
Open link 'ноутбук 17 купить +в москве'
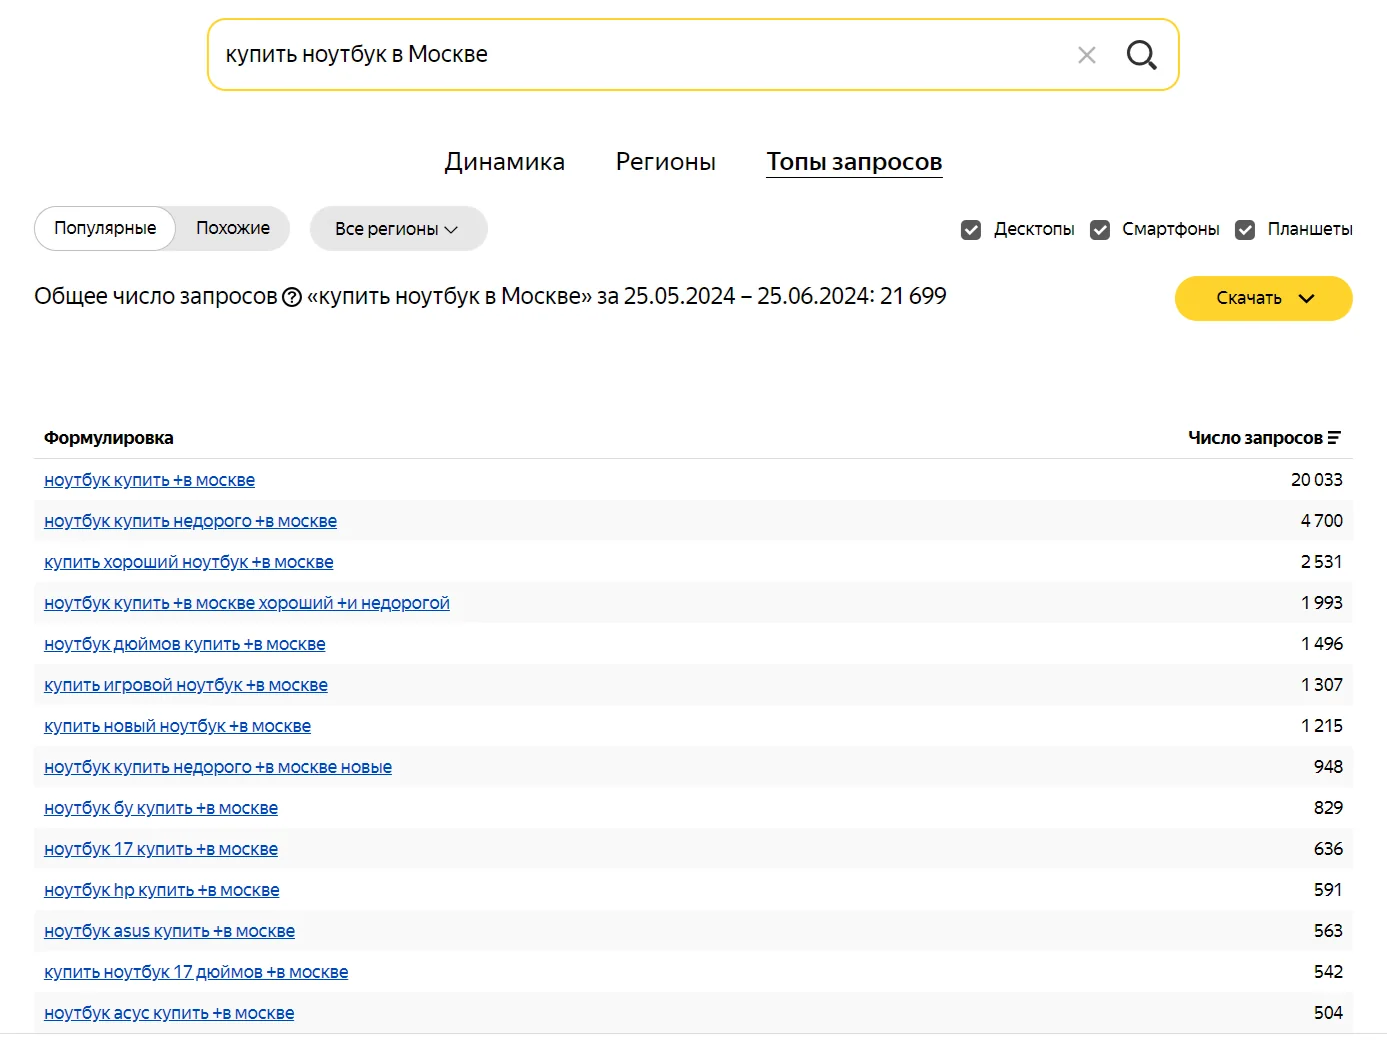pyautogui.click(x=161, y=849)
